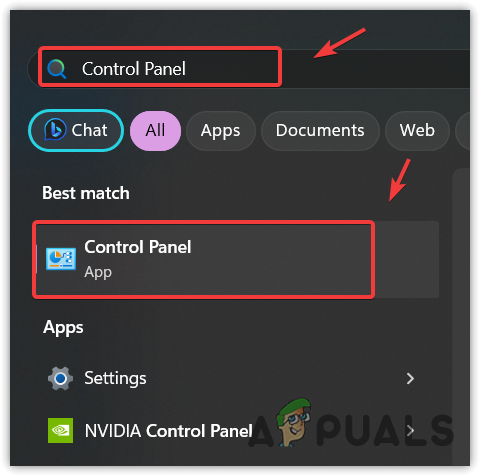Click the green NVIDIA logo icon

(60, 430)
